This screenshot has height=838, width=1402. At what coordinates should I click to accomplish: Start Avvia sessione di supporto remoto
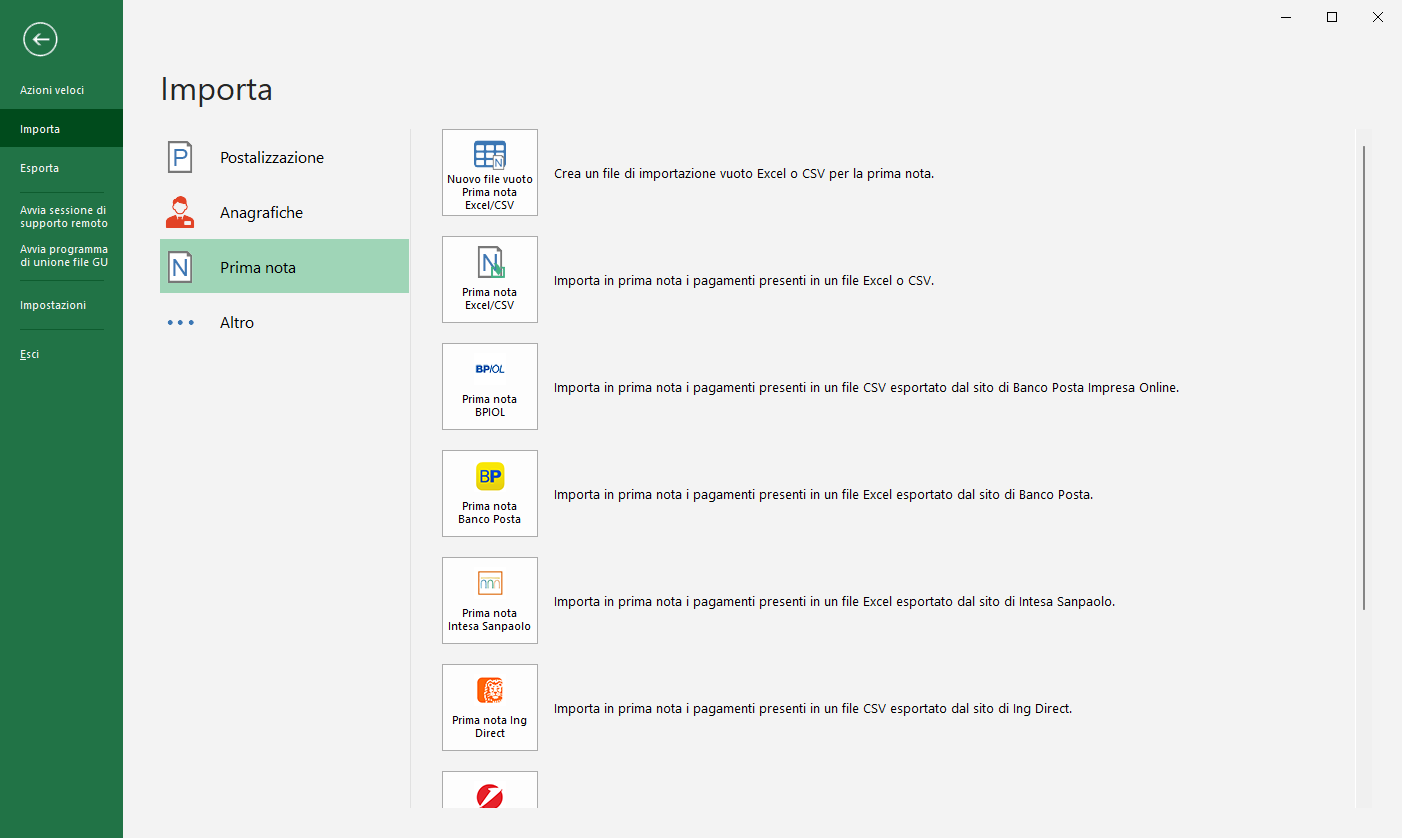63,217
